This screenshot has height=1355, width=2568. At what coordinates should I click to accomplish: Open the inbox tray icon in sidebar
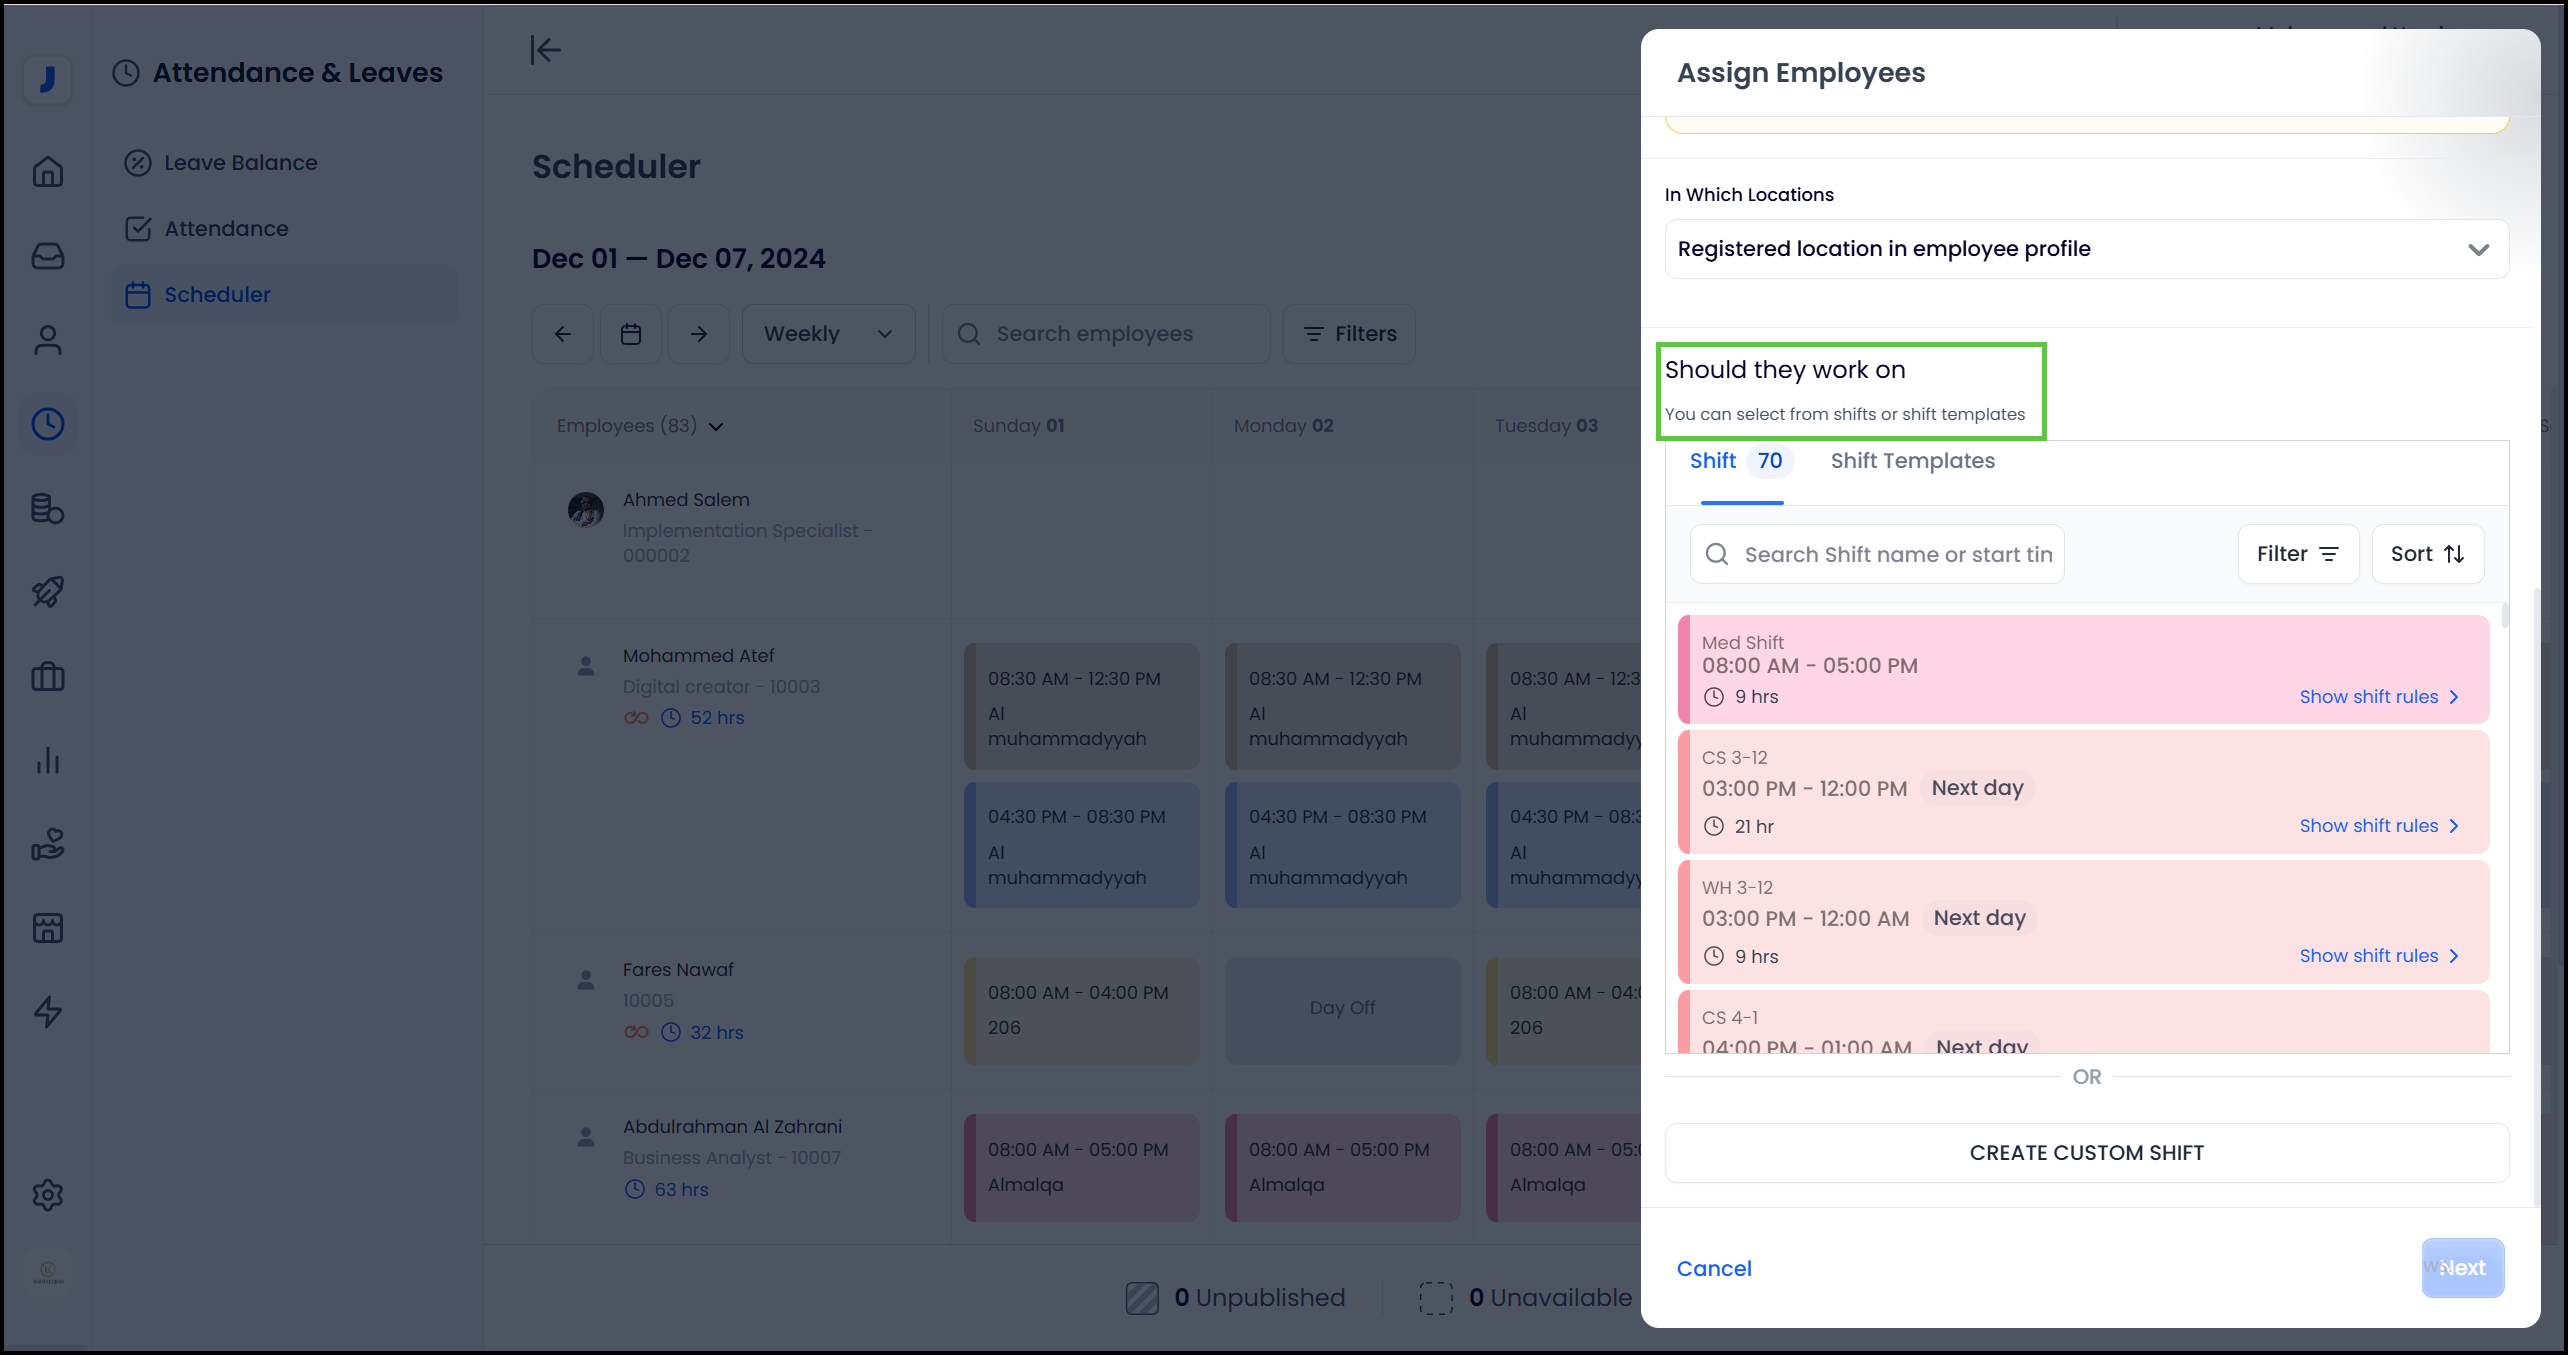tap(47, 256)
